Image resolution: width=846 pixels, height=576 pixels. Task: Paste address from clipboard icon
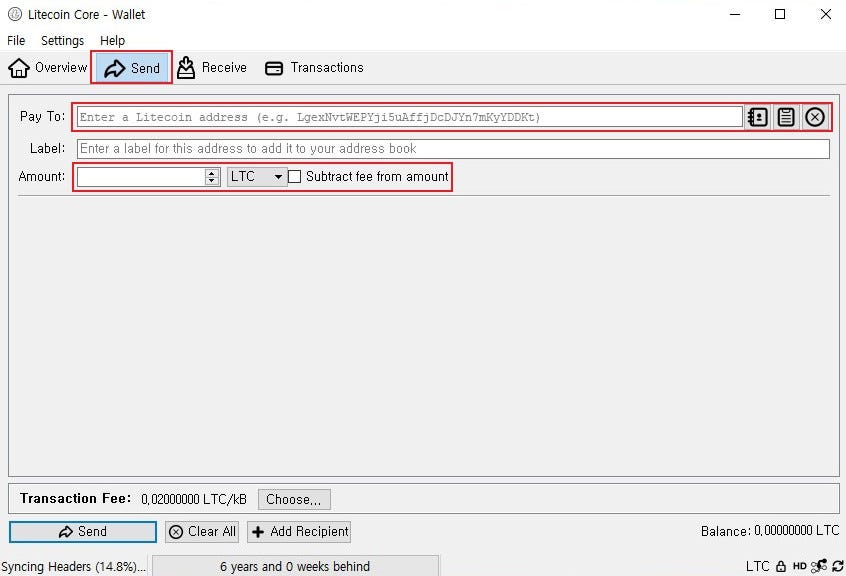[x=786, y=117]
